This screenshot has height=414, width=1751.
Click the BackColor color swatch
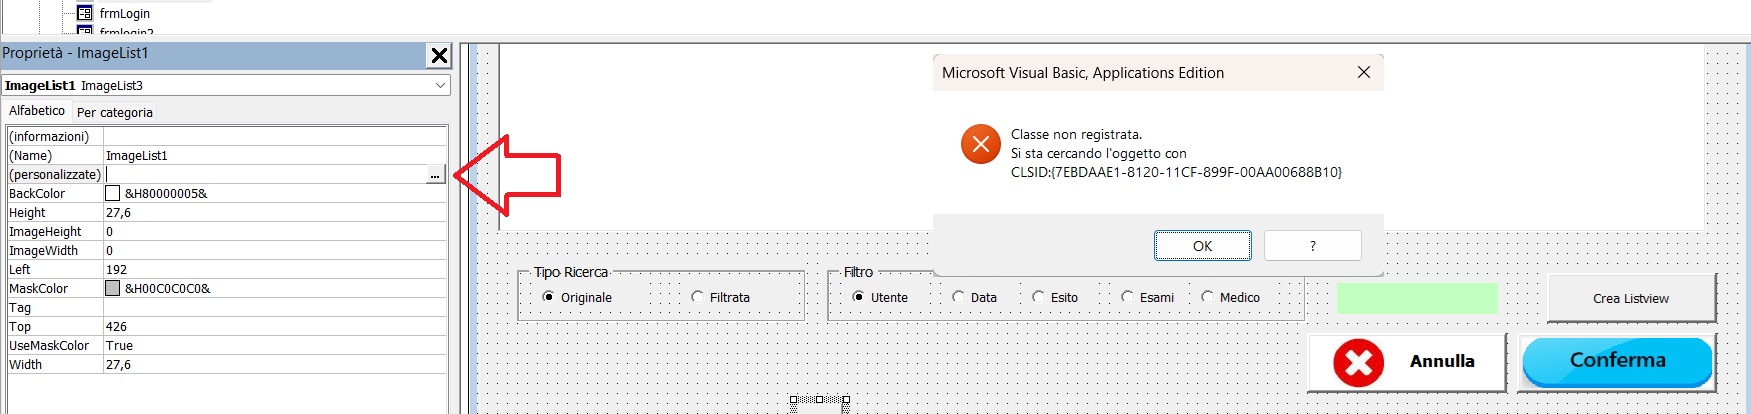[x=113, y=194]
